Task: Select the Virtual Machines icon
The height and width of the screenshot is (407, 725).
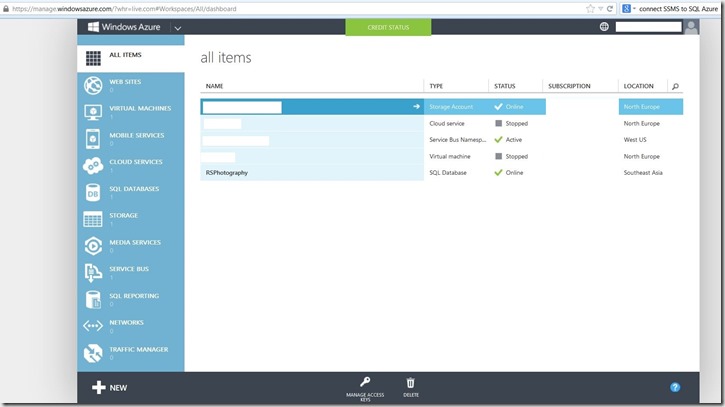Action: tap(93, 112)
